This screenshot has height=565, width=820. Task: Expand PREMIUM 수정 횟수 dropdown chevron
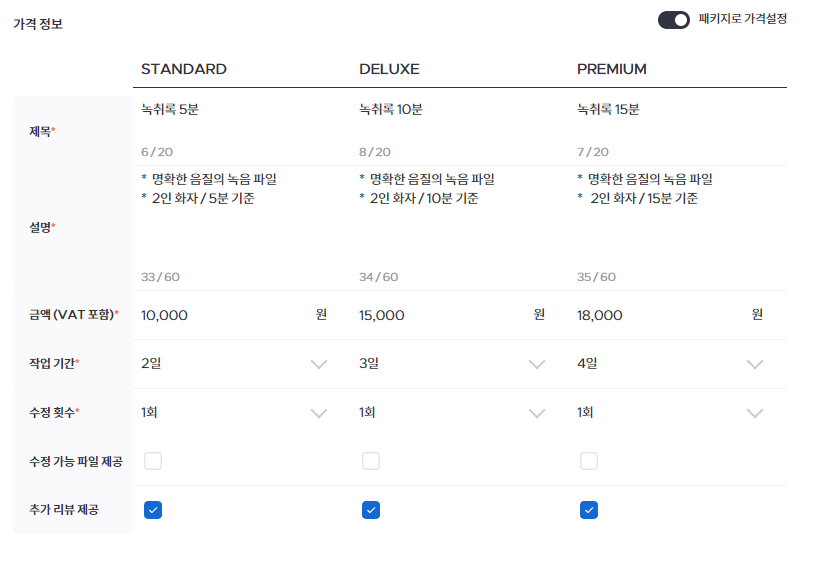click(755, 413)
